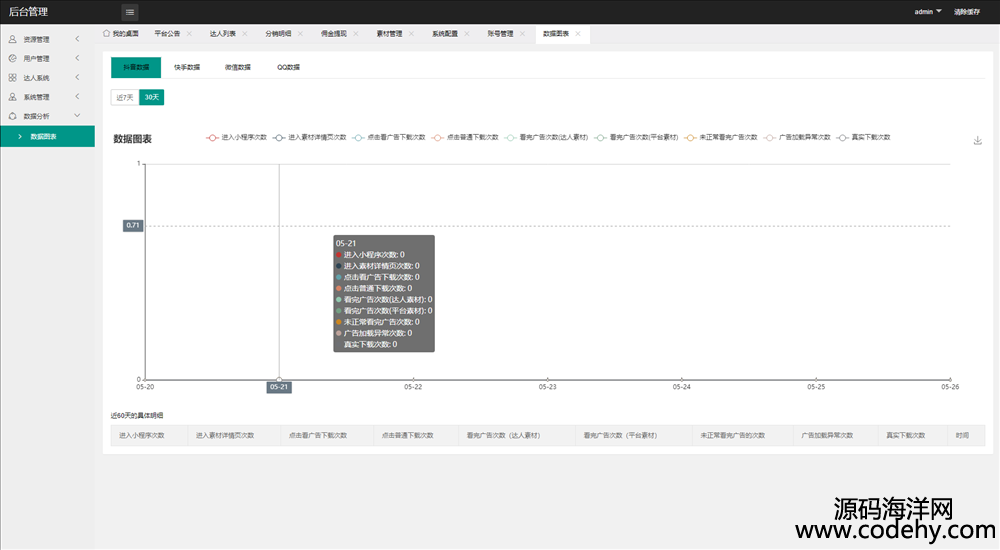Hide the 真实下载次数 legend series

pyautogui.click(x=863, y=137)
